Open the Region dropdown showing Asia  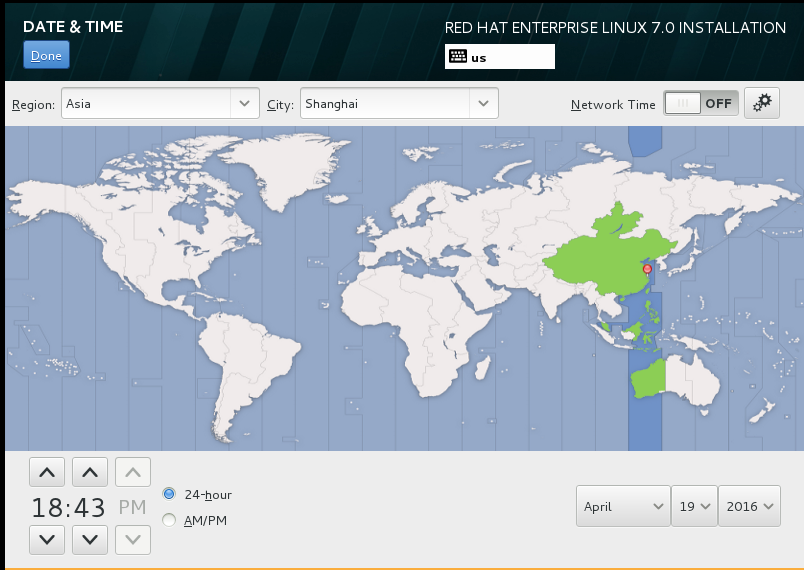tap(160, 103)
